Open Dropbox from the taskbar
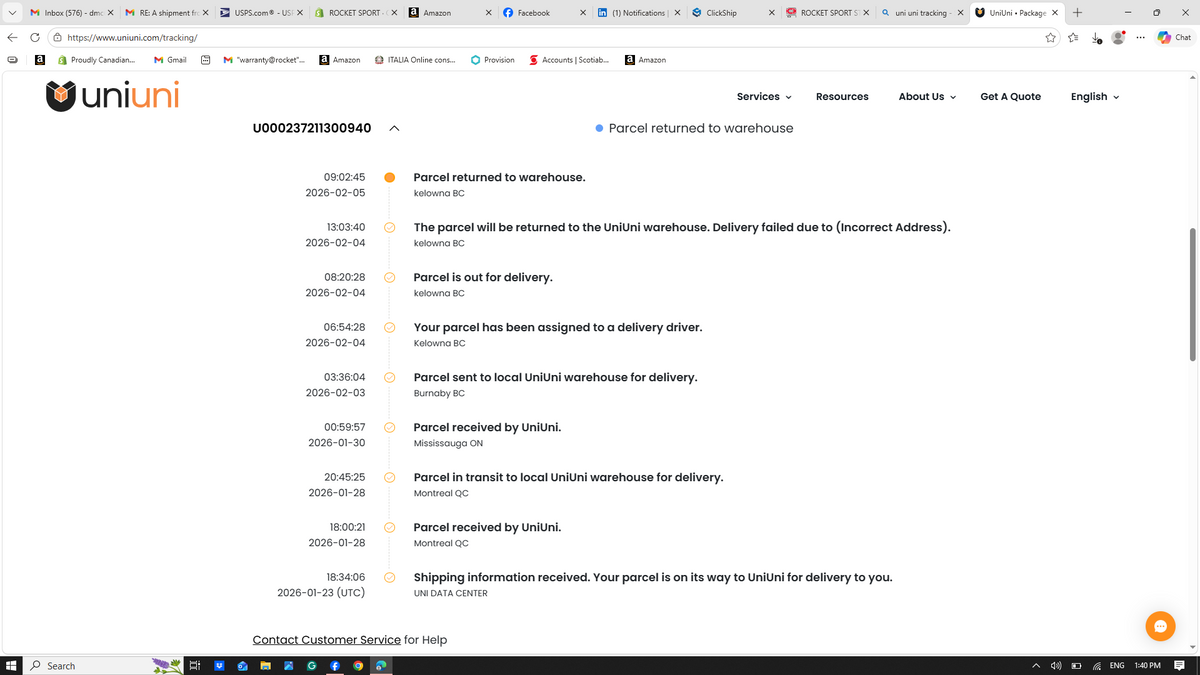The height and width of the screenshot is (675, 1200). [218, 665]
